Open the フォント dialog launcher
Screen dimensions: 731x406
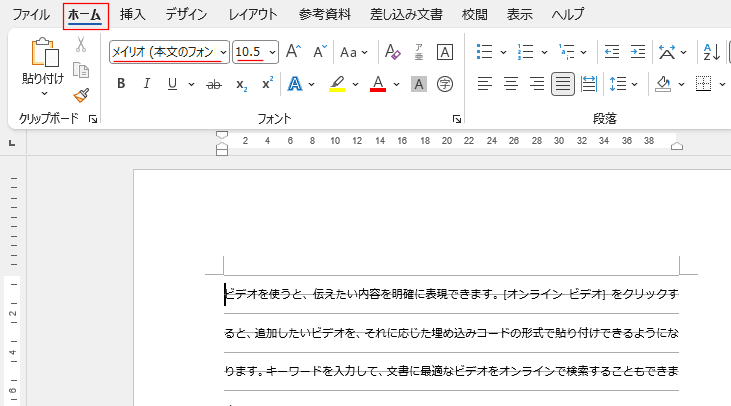tap(456, 119)
